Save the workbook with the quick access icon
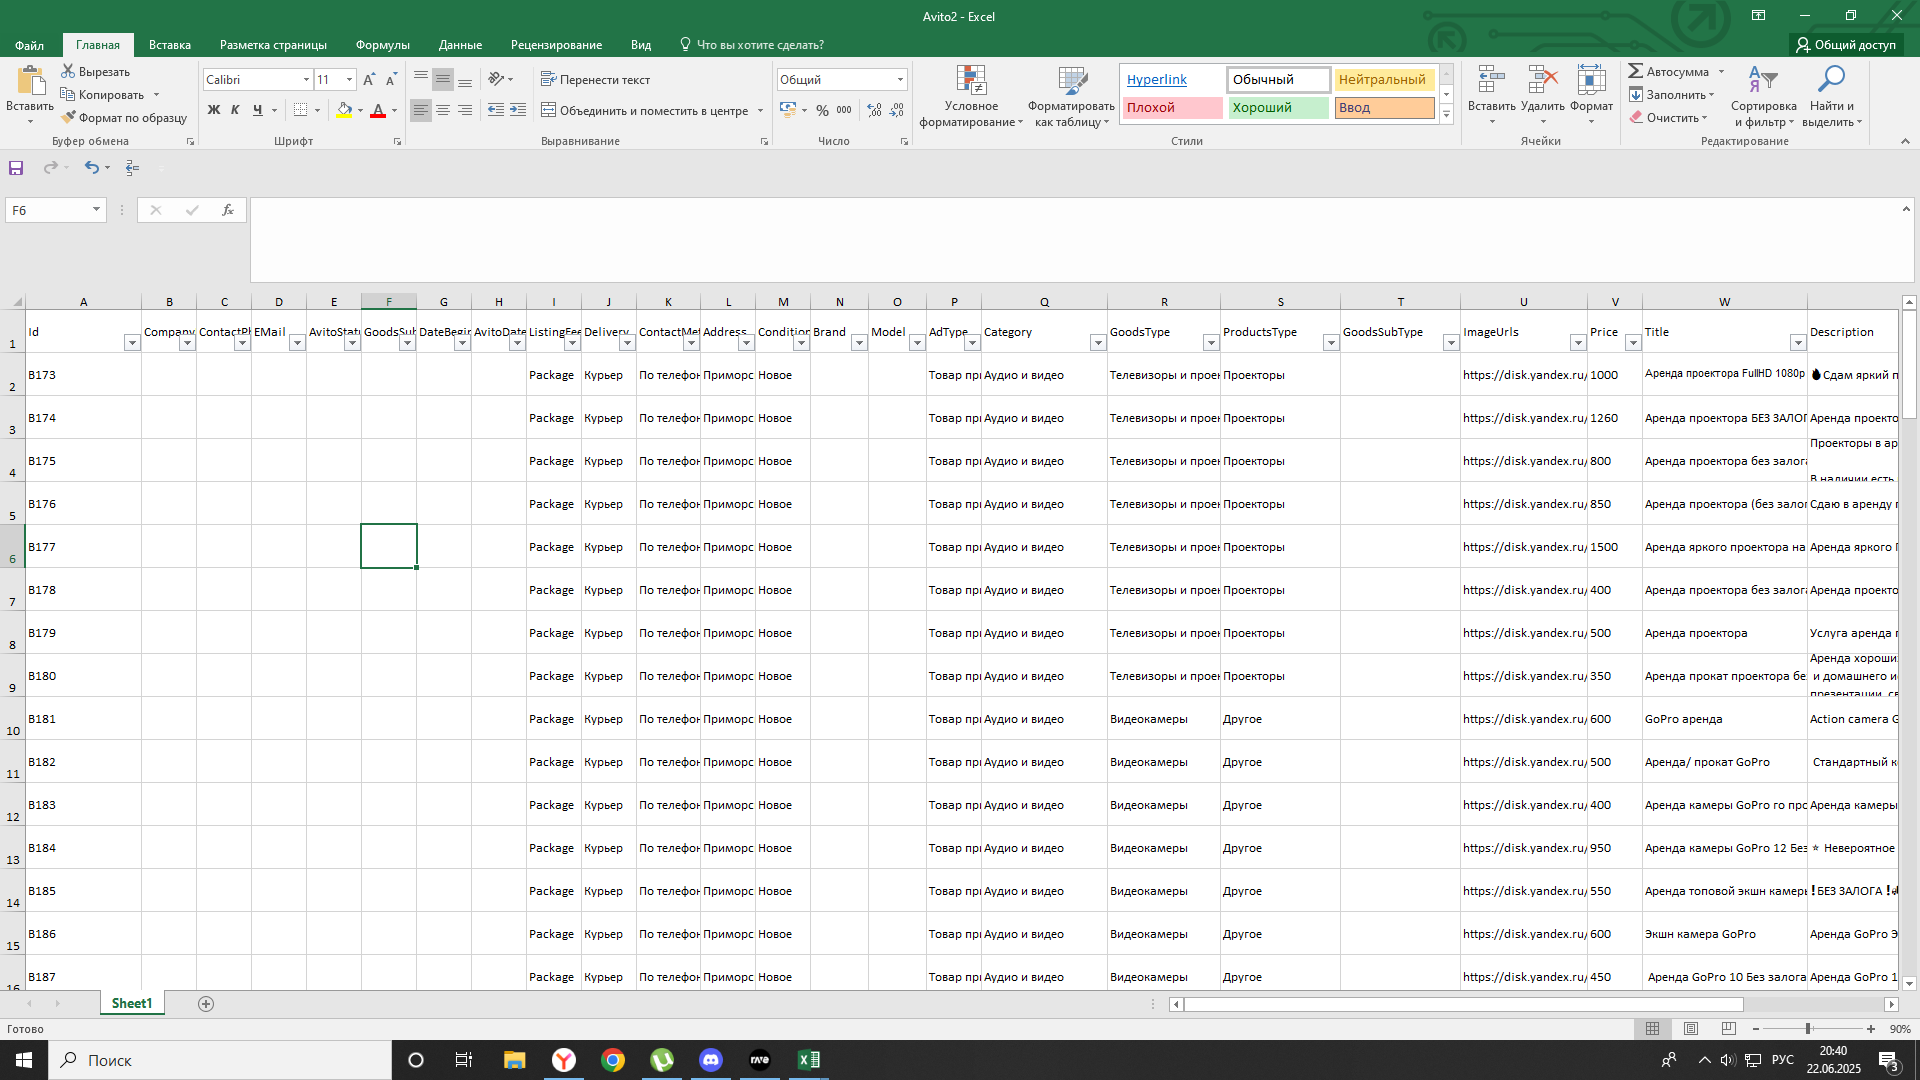The width and height of the screenshot is (1920, 1080). pyautogui.click(x=16, y=167)
